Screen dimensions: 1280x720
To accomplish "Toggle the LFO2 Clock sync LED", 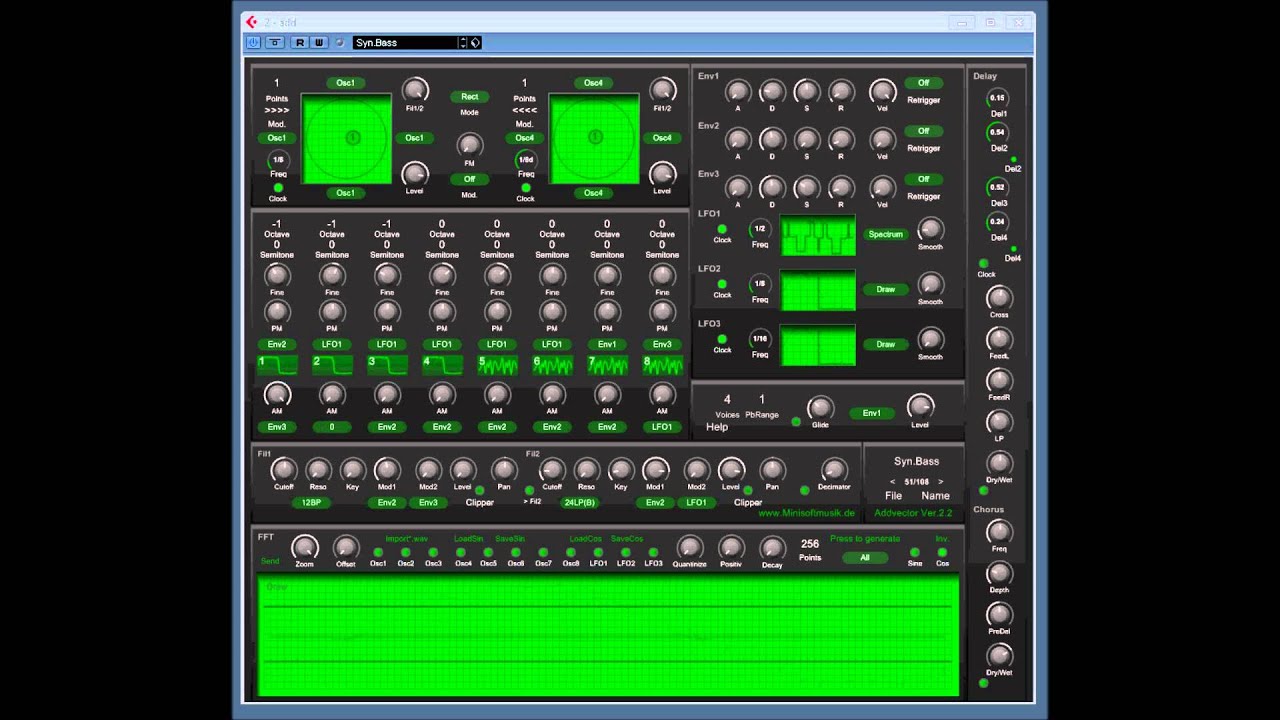I will 722,284.
